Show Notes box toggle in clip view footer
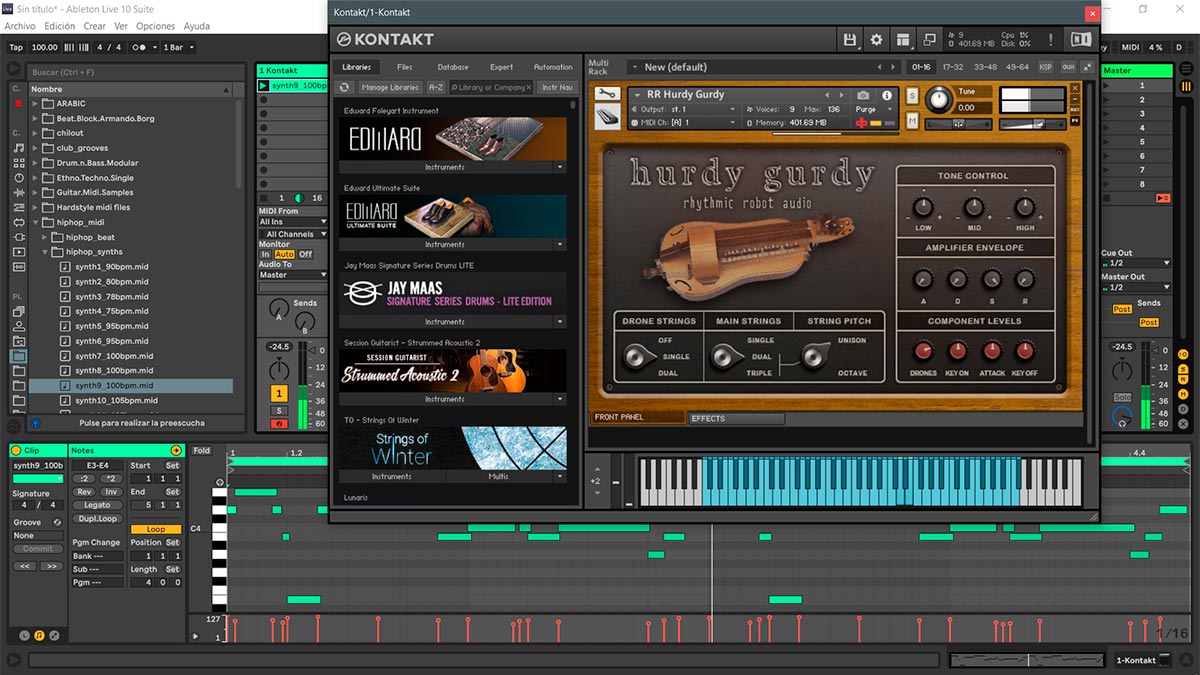Viewport: 1200px width, 675px height. tap(39, 635)
